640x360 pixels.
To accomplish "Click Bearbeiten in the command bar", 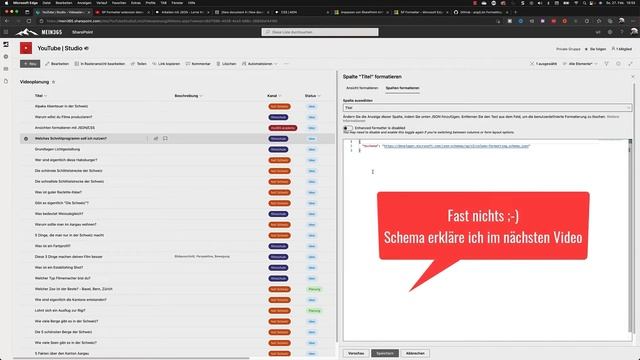I will click(x=57, y=64).
